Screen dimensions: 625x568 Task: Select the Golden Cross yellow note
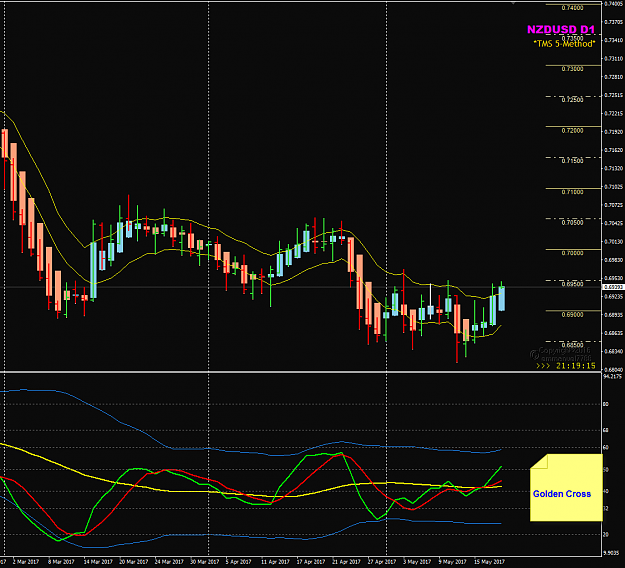(x=566, y=487)
